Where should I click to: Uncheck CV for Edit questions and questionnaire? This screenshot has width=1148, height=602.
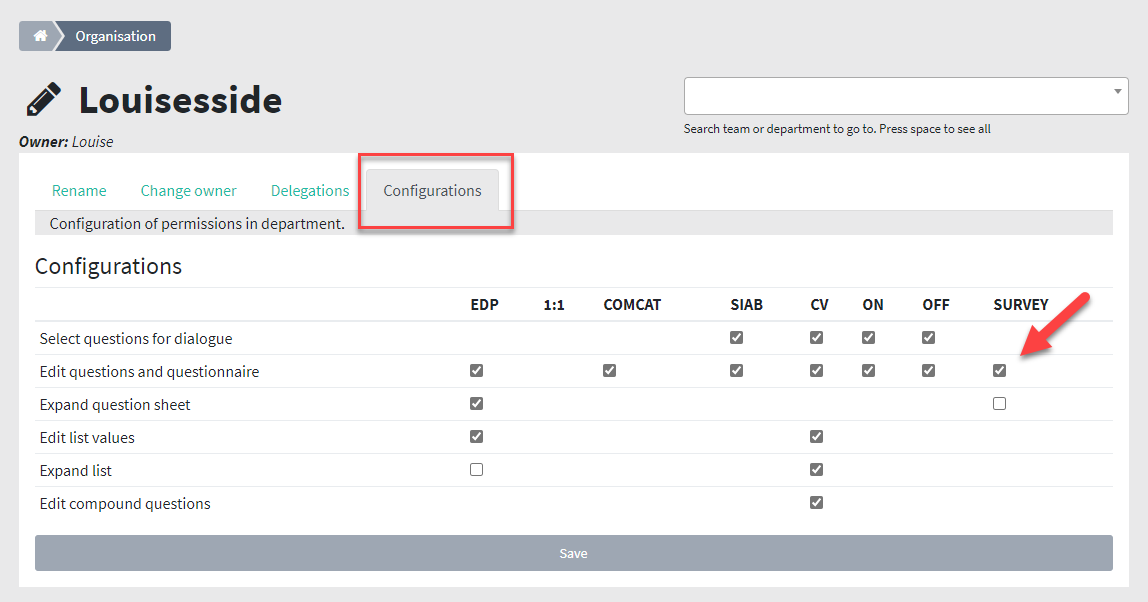click(816, 371)
